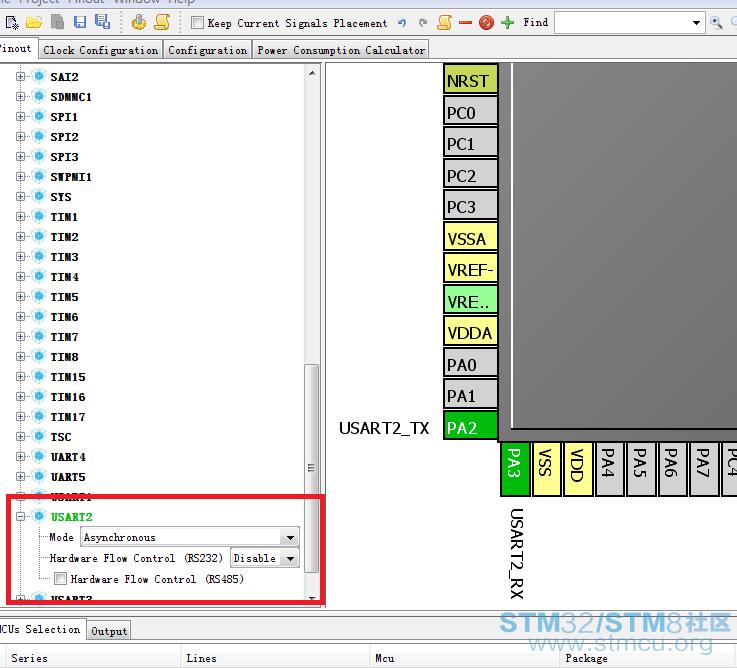Click the New Project toolbar icon
Screen dimensions: 737x668
pyautogui.click(x=12, y=22)
